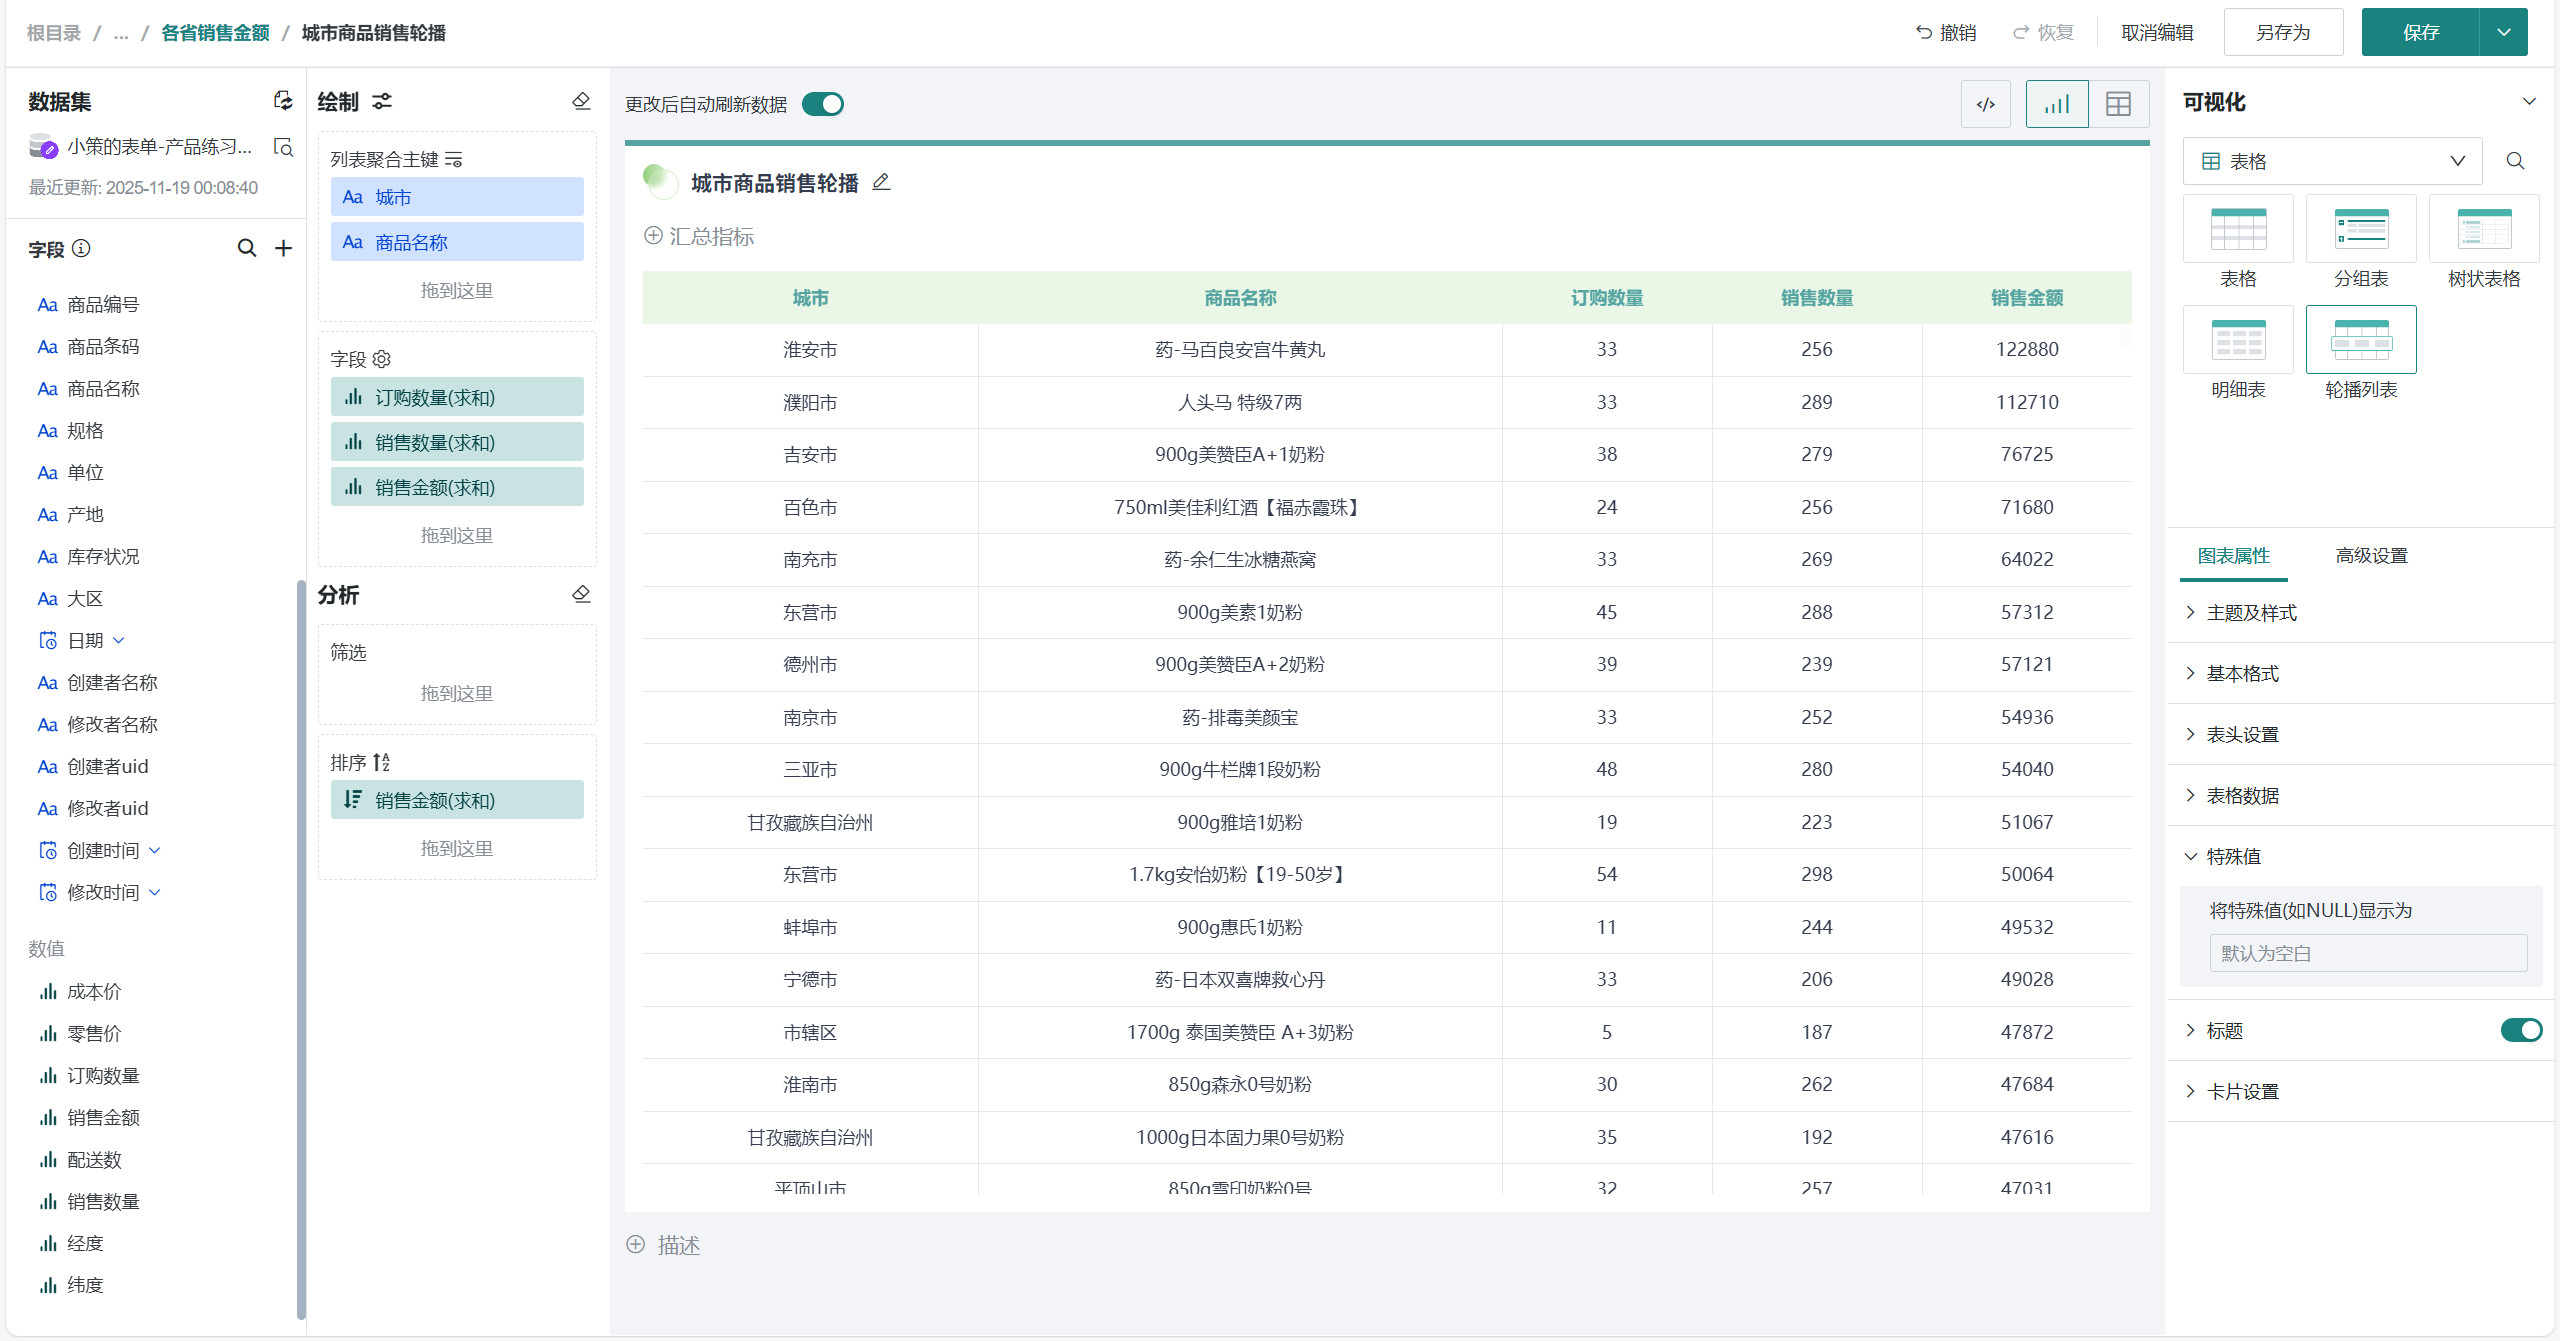Toggle 更改后自动刷新数据 switch
2560x1341 pixels.
(823, 104)
